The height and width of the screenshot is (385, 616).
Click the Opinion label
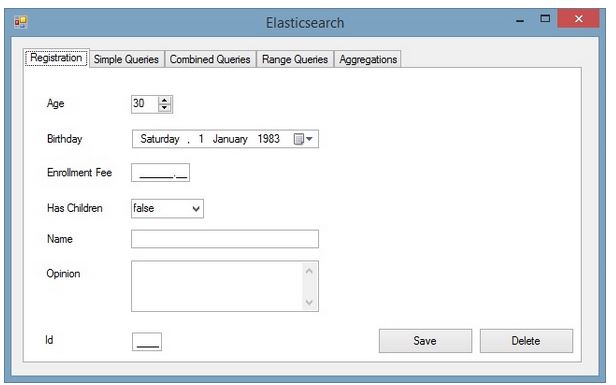(x=63, y=274)
